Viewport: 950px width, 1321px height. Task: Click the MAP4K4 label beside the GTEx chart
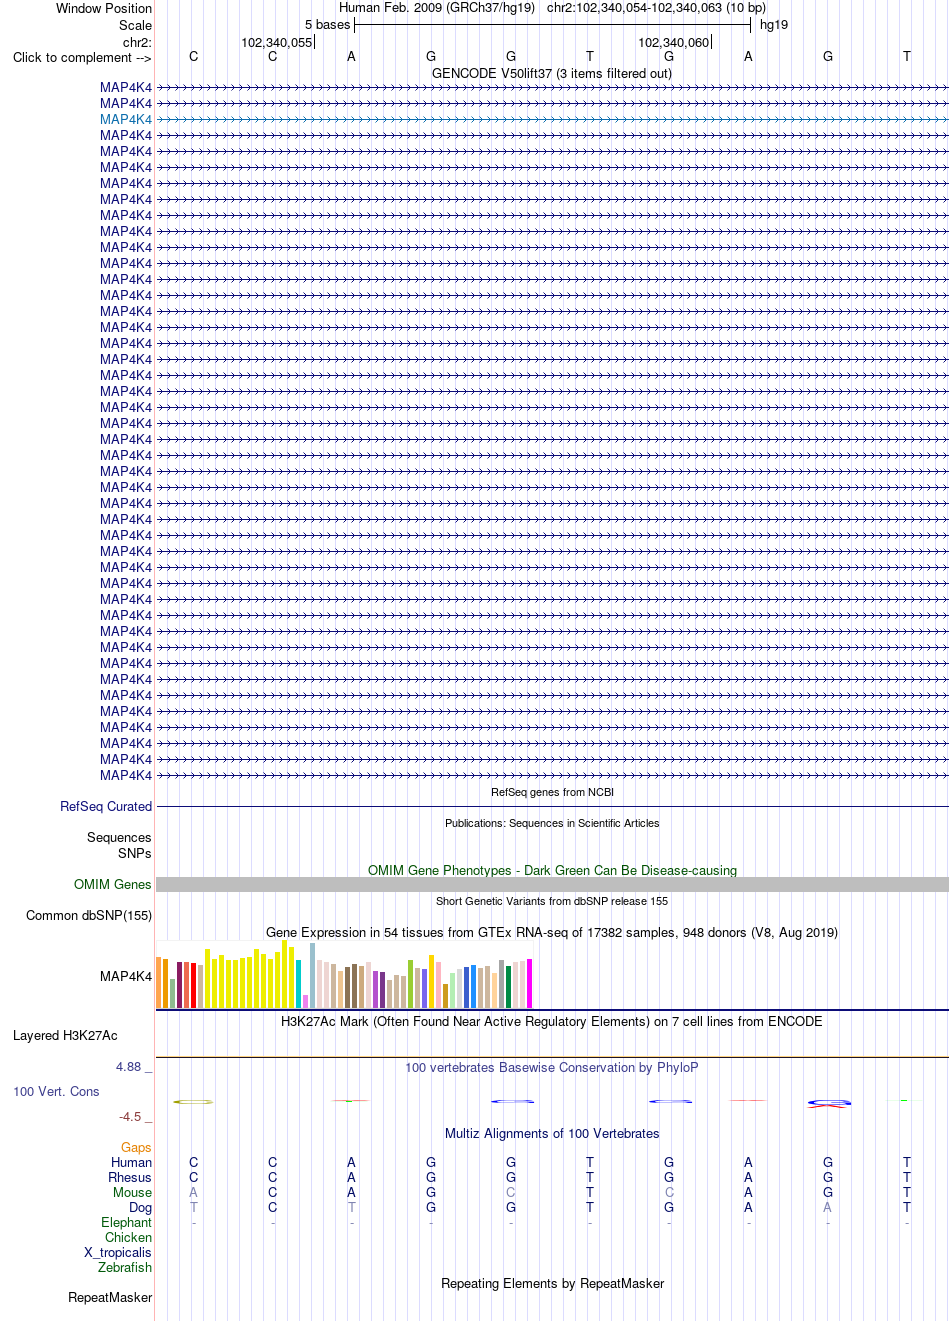[x=126, y=976]
